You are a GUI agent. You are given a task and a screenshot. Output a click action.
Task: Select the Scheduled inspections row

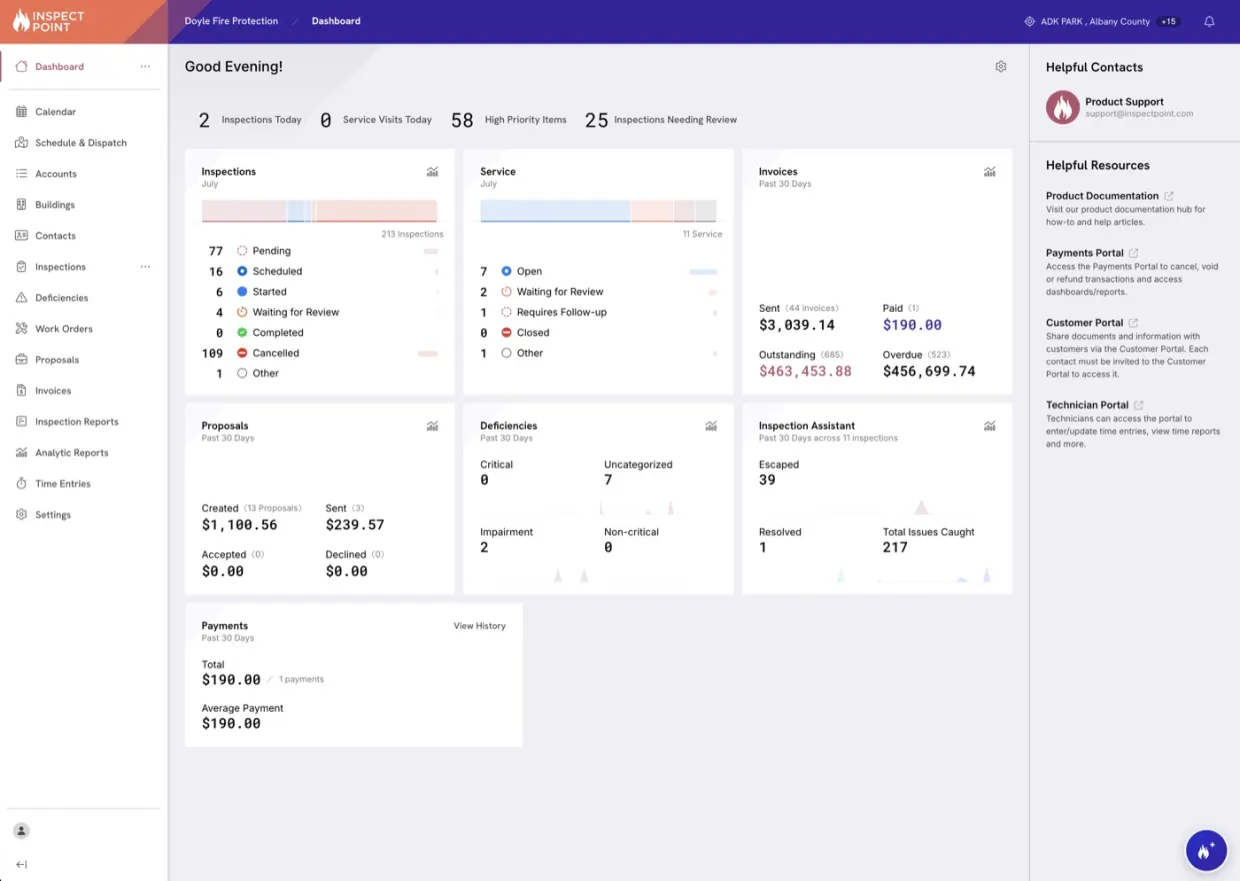coord(320,271)
